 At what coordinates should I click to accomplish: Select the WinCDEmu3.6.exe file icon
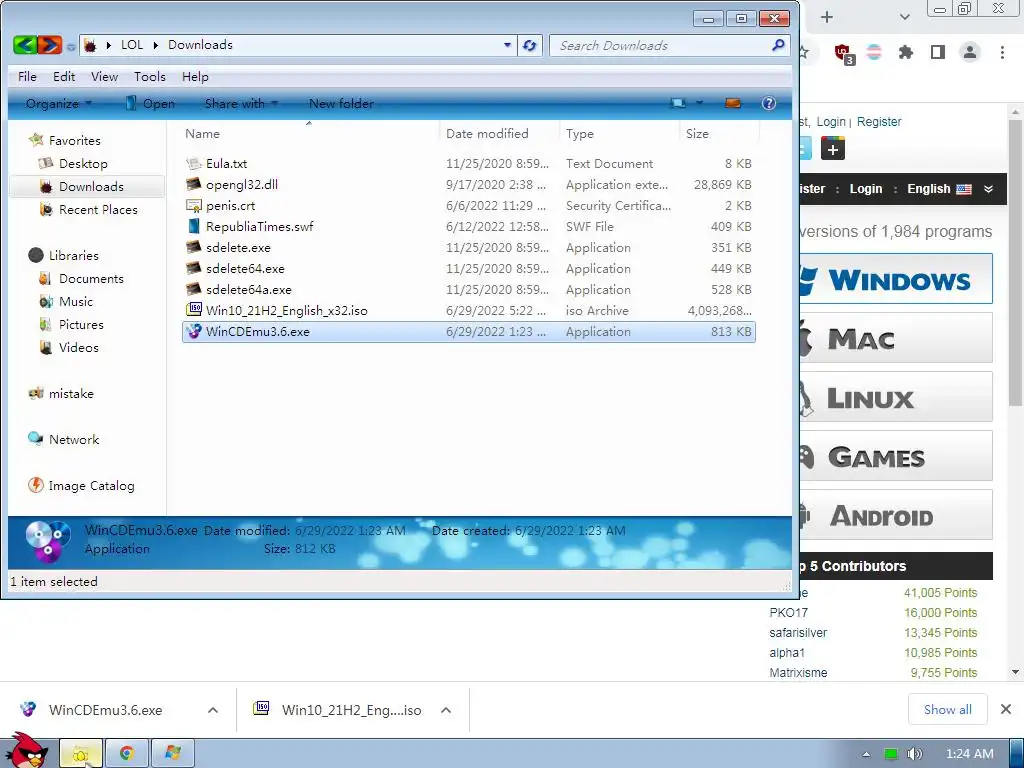[x=193, y=331]
